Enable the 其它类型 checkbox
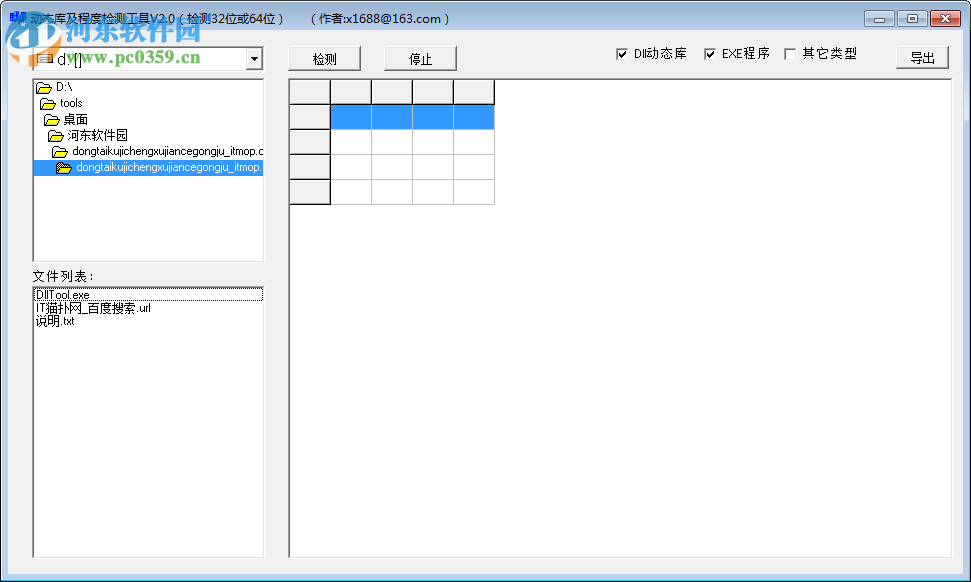971x582 pixels. [790, 54]
